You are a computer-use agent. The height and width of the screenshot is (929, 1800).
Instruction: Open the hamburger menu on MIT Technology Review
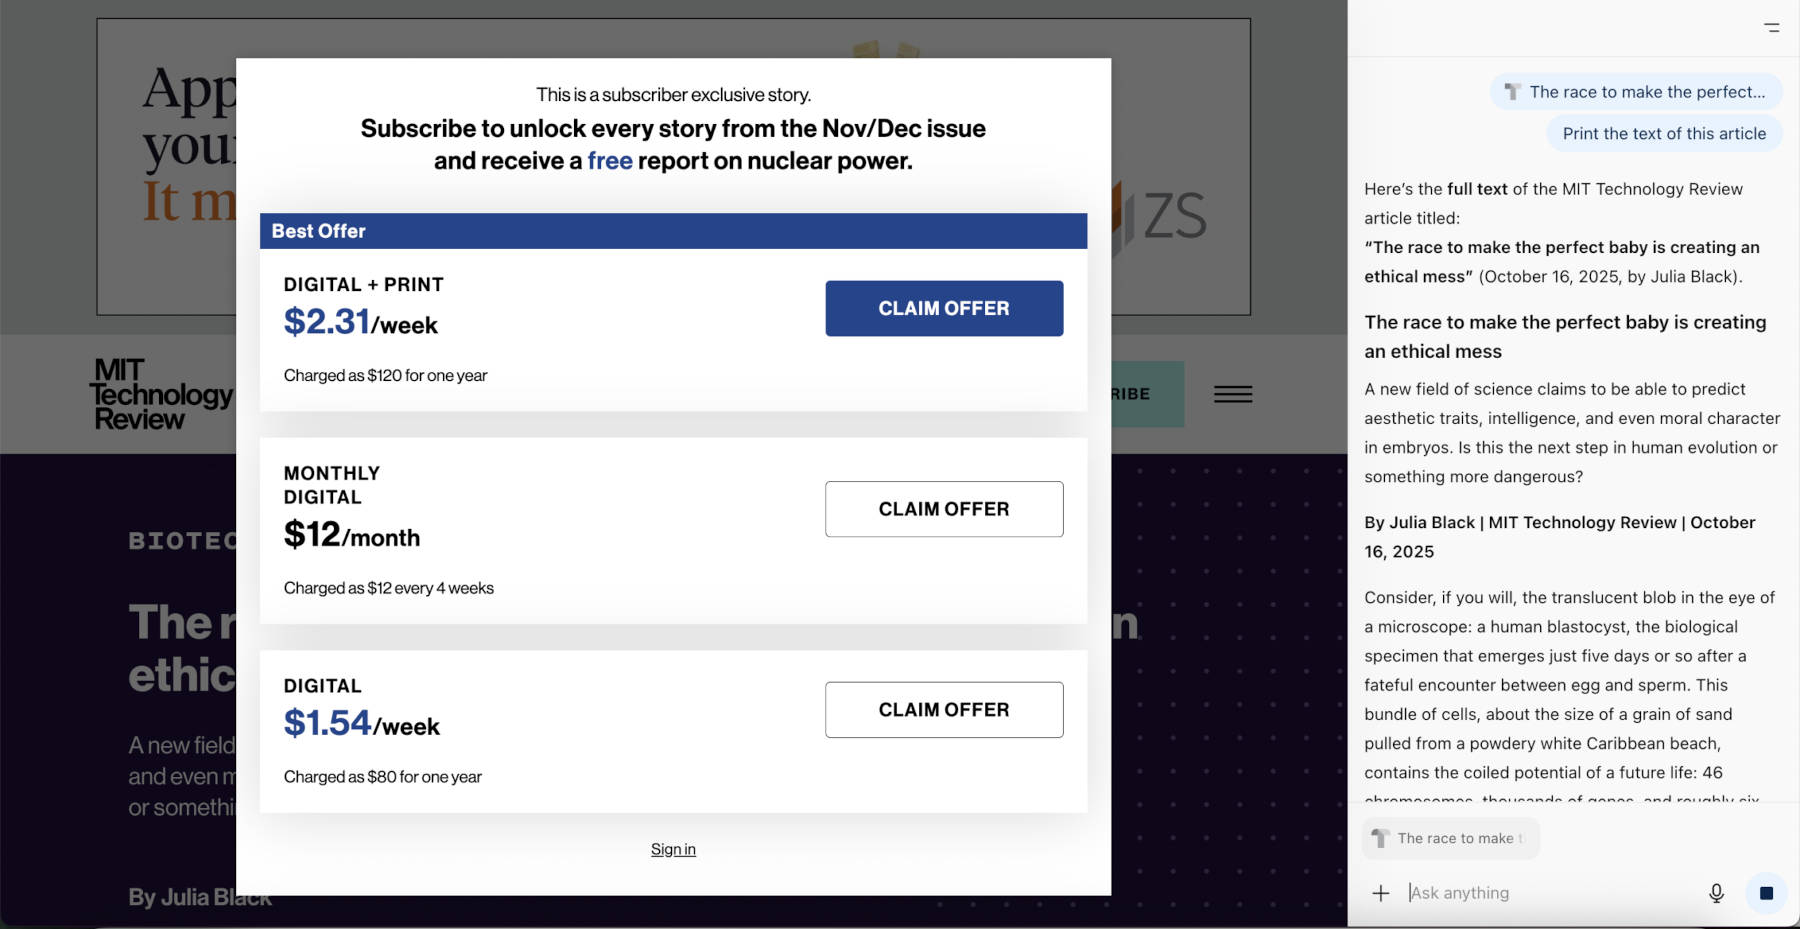point(1232,394)
